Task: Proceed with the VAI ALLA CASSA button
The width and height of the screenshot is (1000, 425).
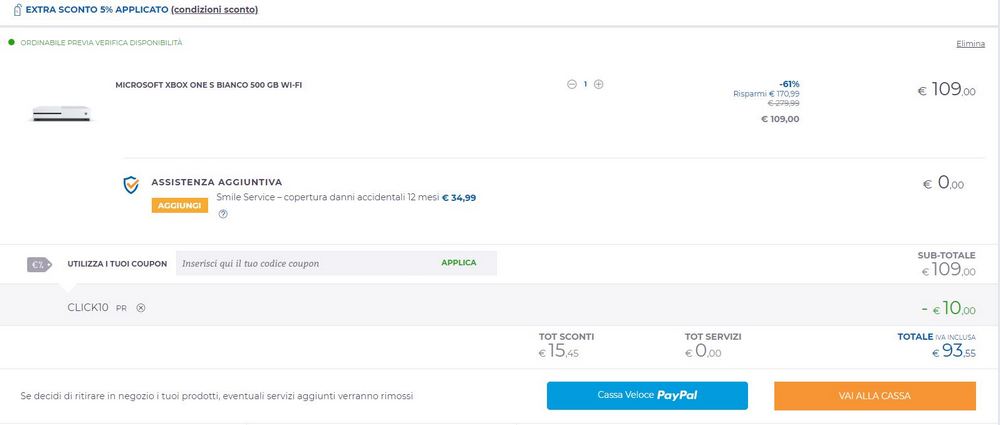Action: [874, 396]
